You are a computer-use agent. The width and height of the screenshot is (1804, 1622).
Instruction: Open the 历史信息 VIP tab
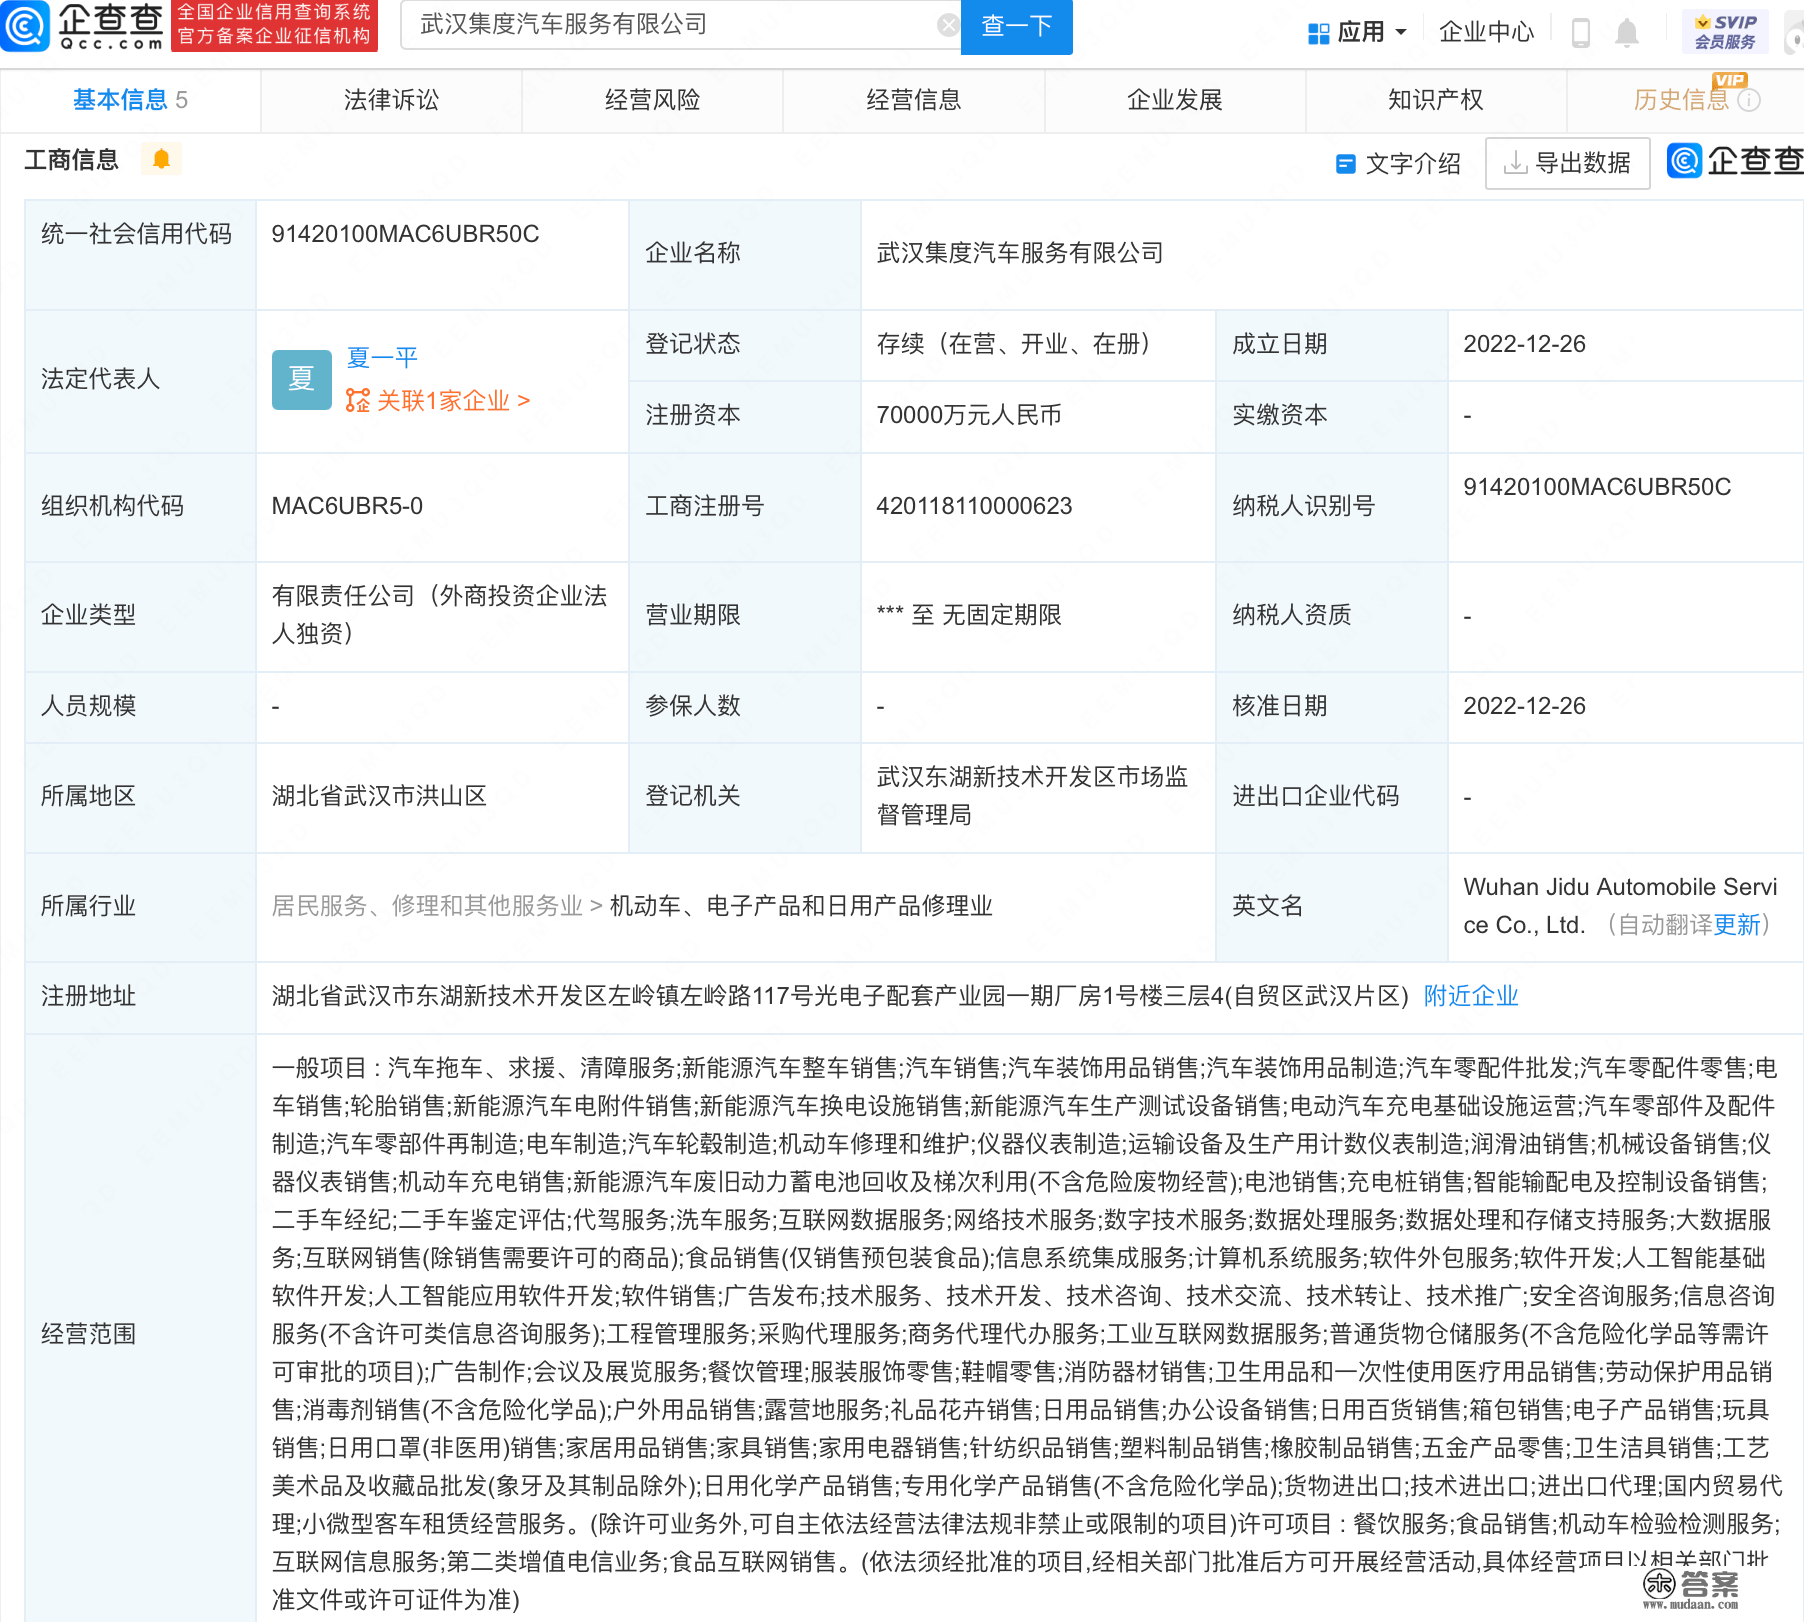1685,100
